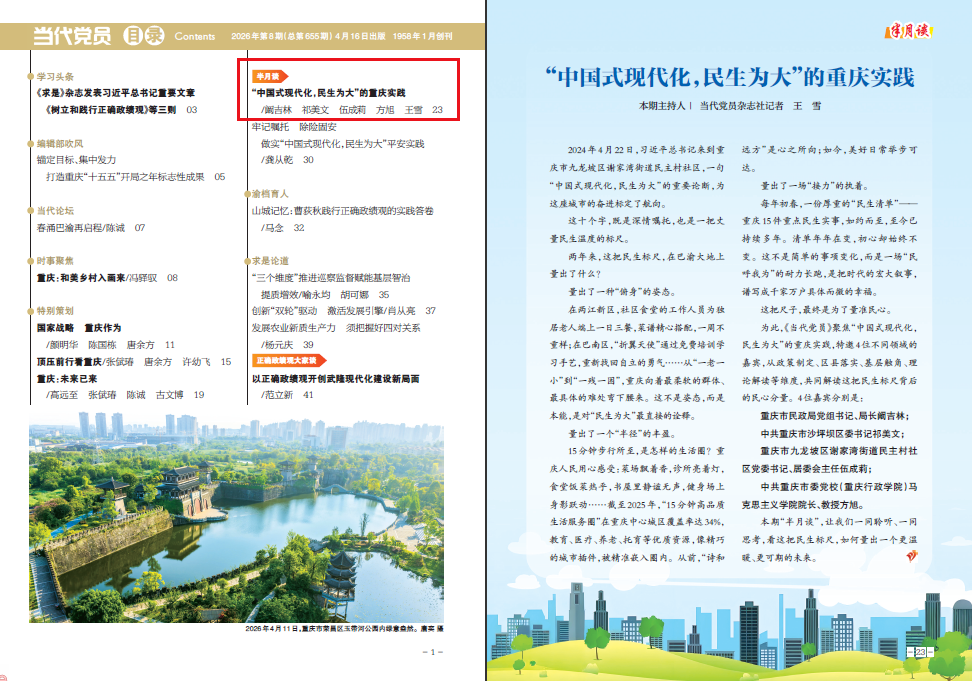Select the 编辑部吹风 section heading
Screen dimensions: 972x681
click(60, 144)
